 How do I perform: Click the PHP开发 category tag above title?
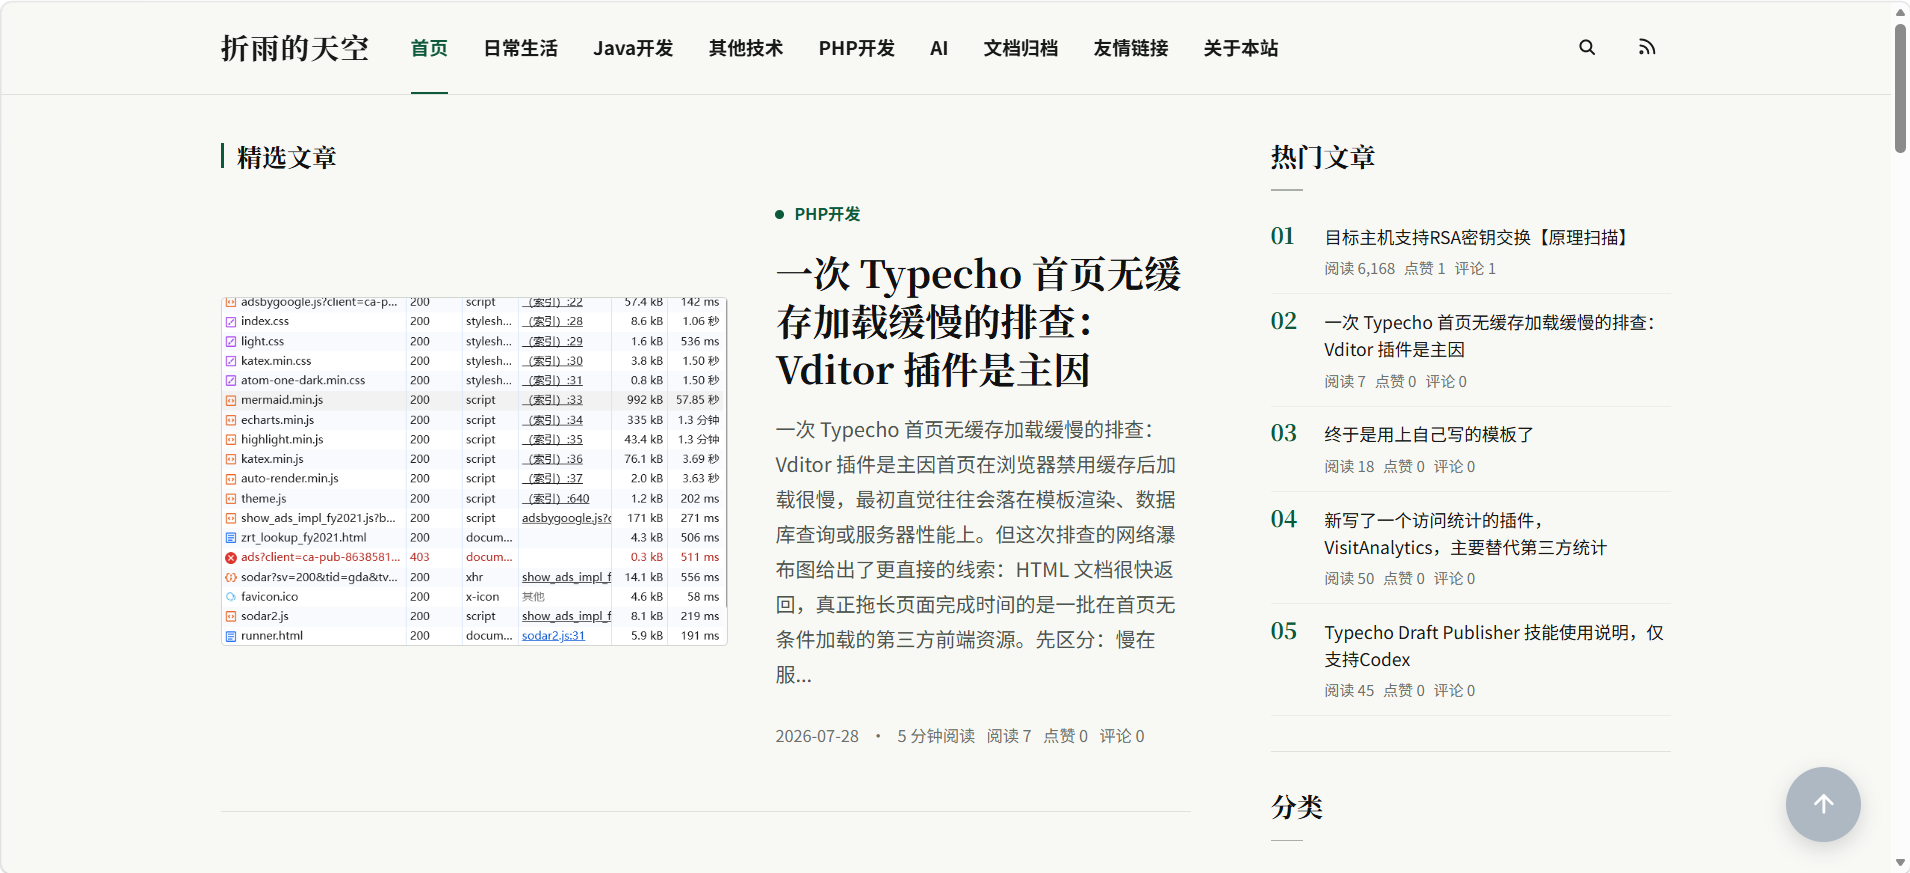(x=827, y=214)
